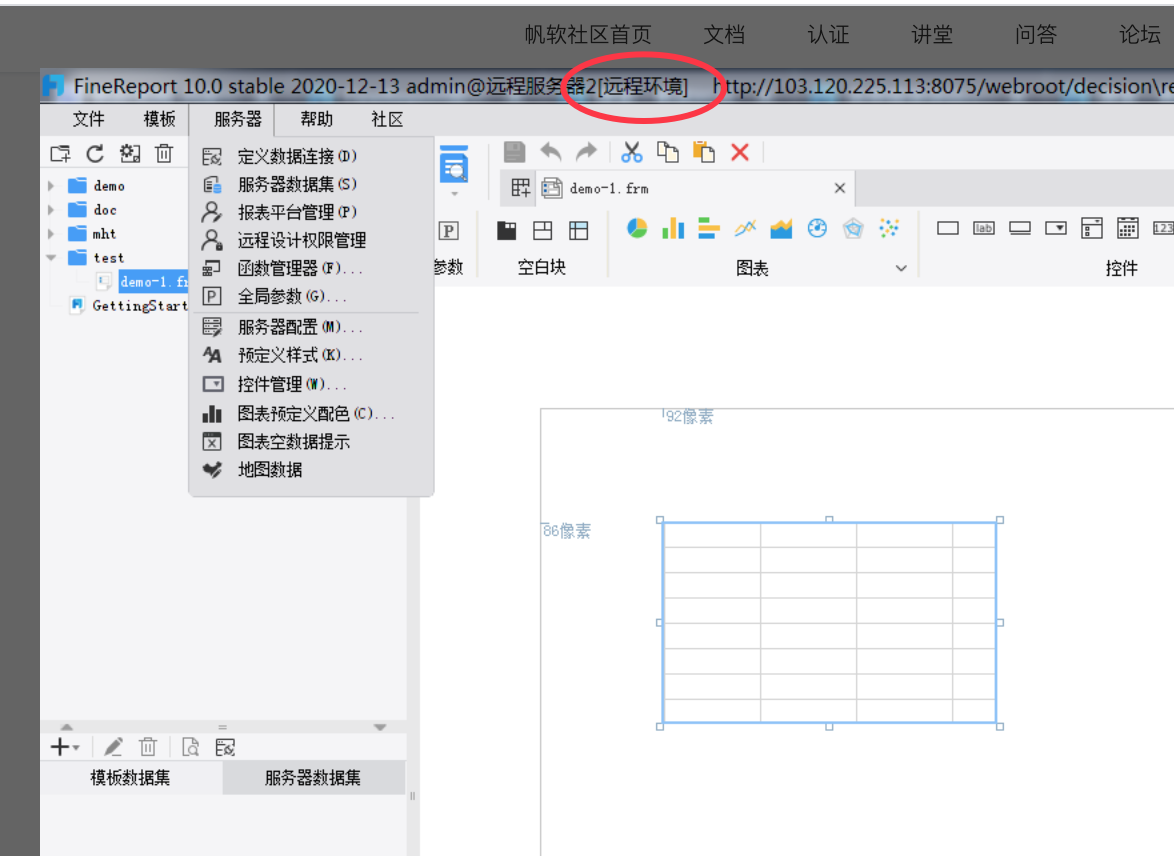The height and width of the screenshot is (856, 1174).
Task: Collapse the test folder
Action: (x=51, y=258)
